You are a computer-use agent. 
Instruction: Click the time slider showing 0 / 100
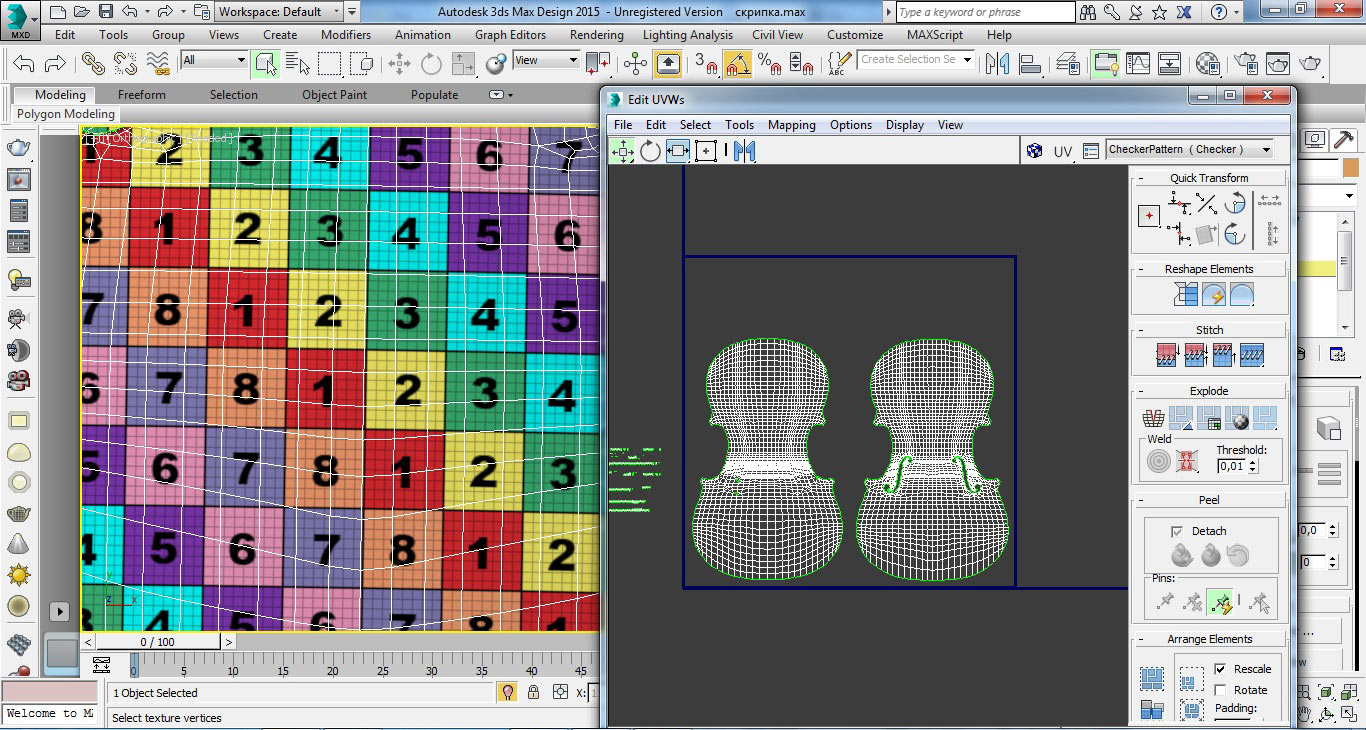[157, 642]
